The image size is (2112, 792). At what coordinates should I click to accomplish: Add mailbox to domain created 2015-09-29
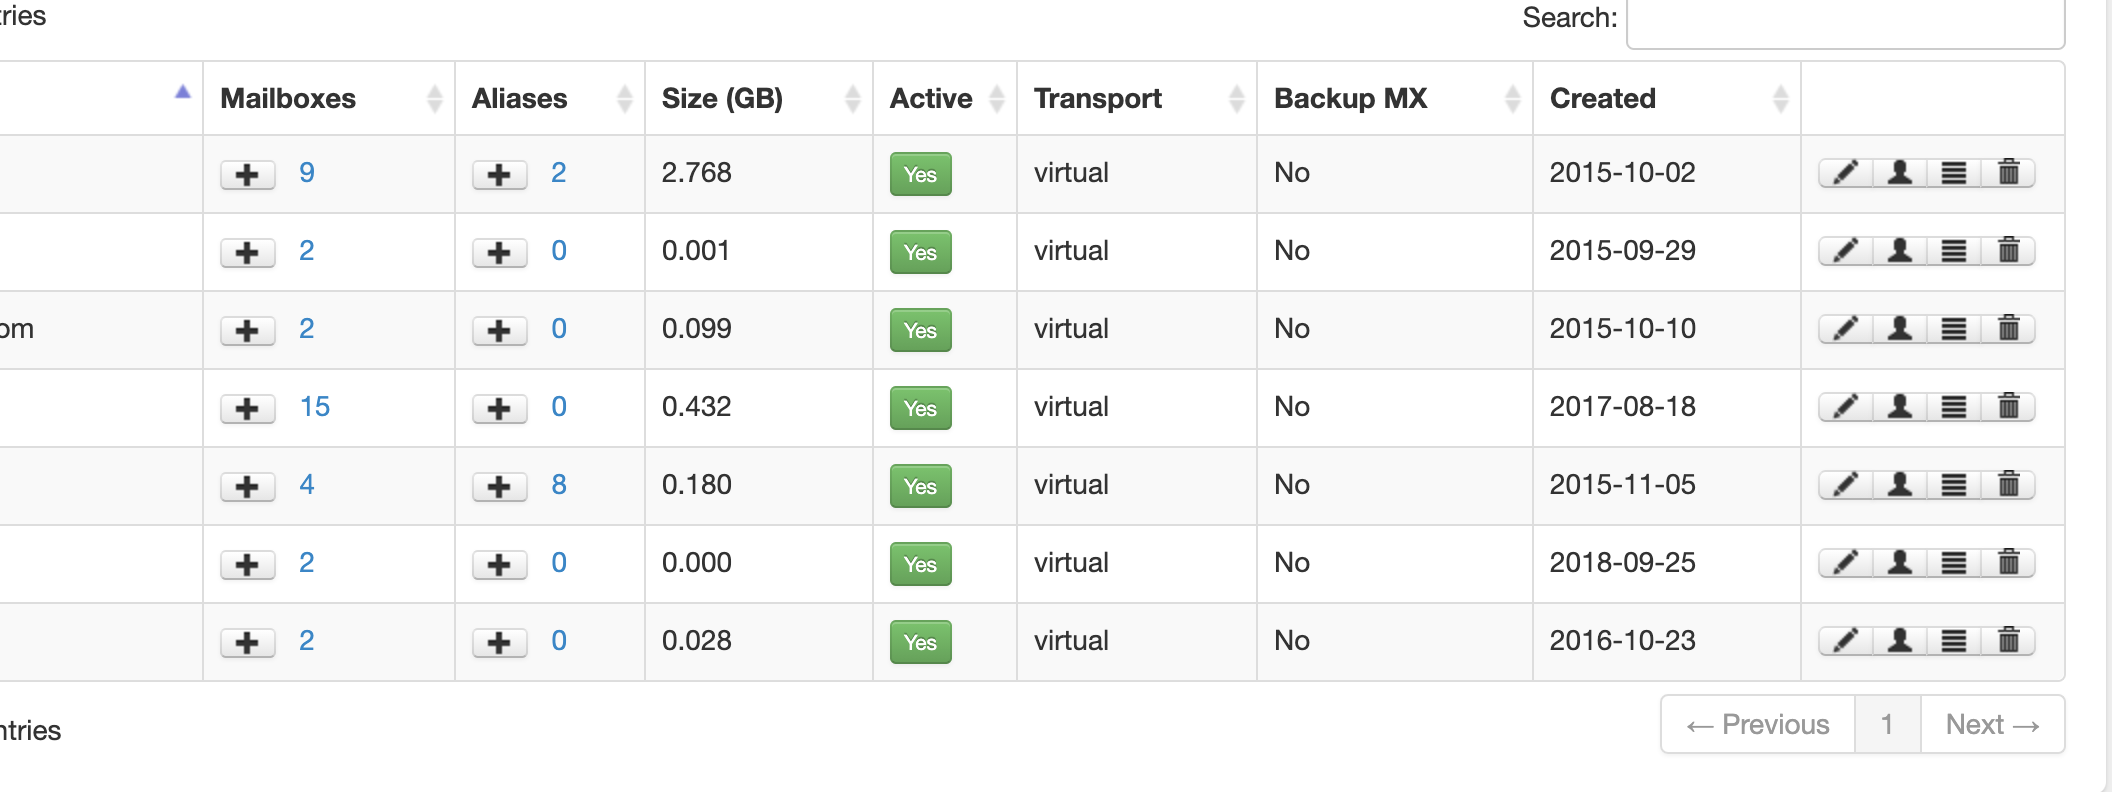(x=248, y=253)
